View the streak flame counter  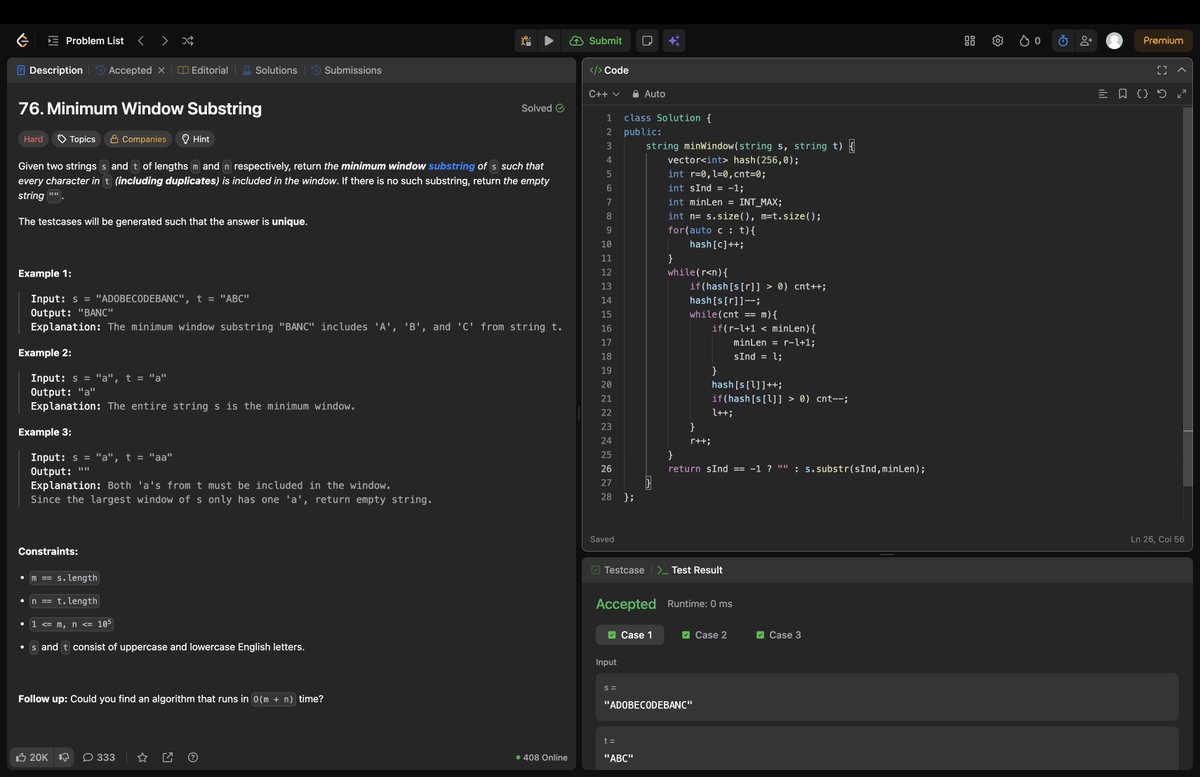[1030, 41]
